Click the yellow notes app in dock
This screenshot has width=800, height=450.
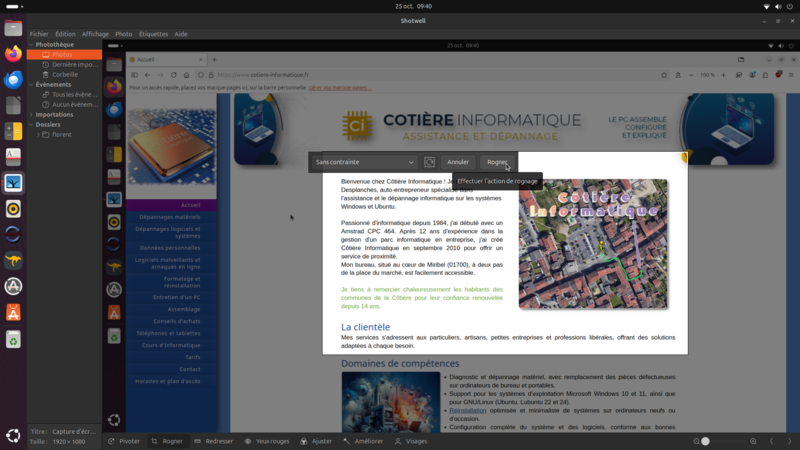tap(13, 131)
